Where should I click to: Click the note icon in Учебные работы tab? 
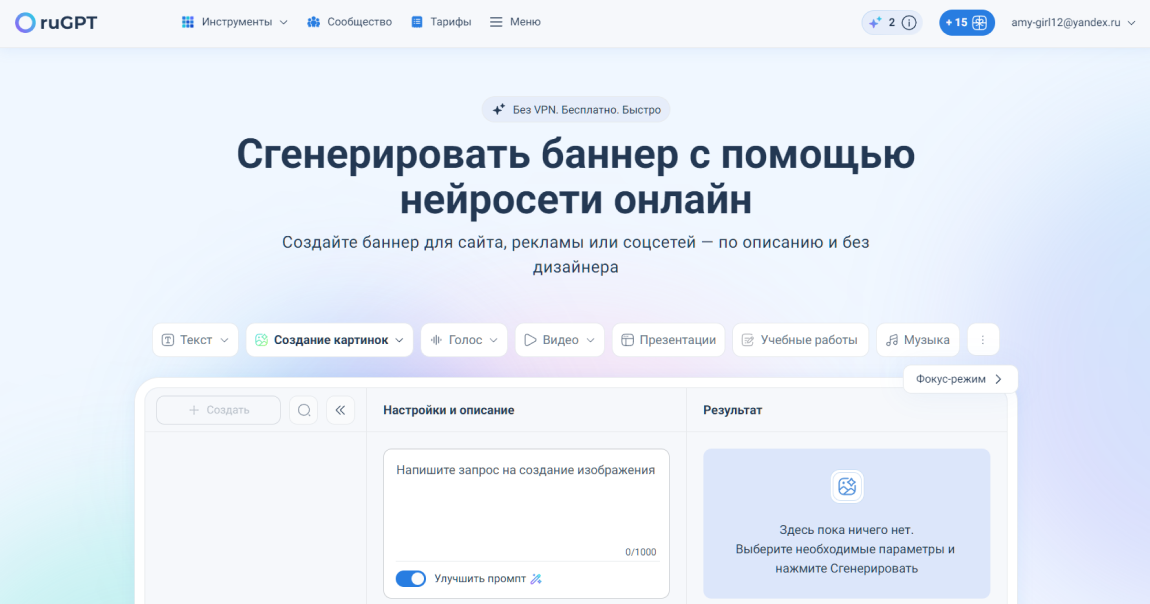pyautogui.click(x=747, y=340)
